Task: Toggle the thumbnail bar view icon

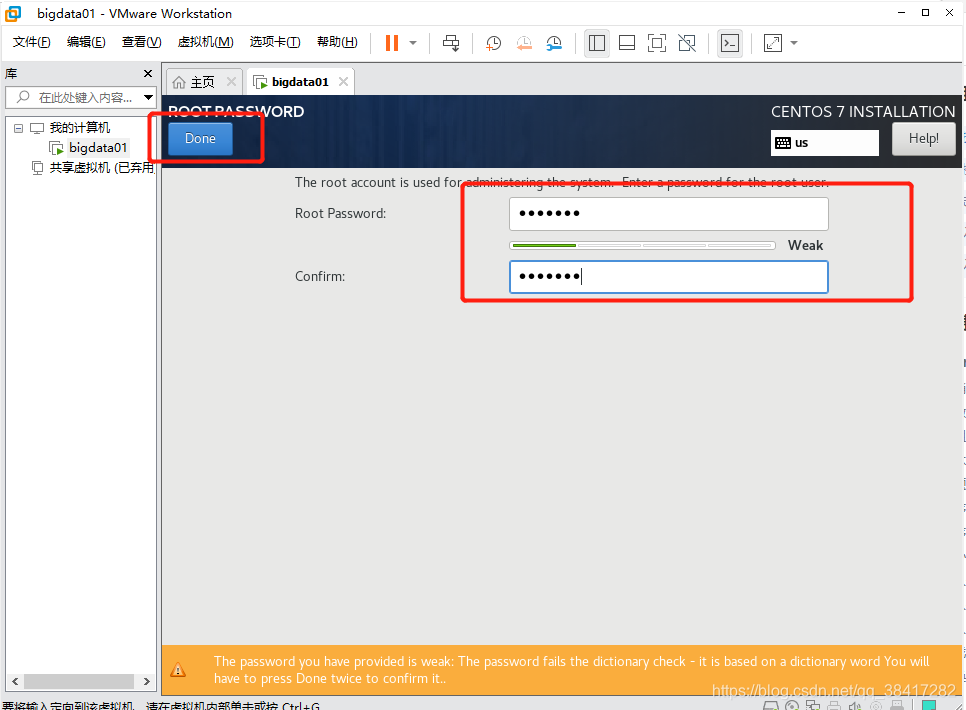Action: pyautogui.click(x=627, y=43)
